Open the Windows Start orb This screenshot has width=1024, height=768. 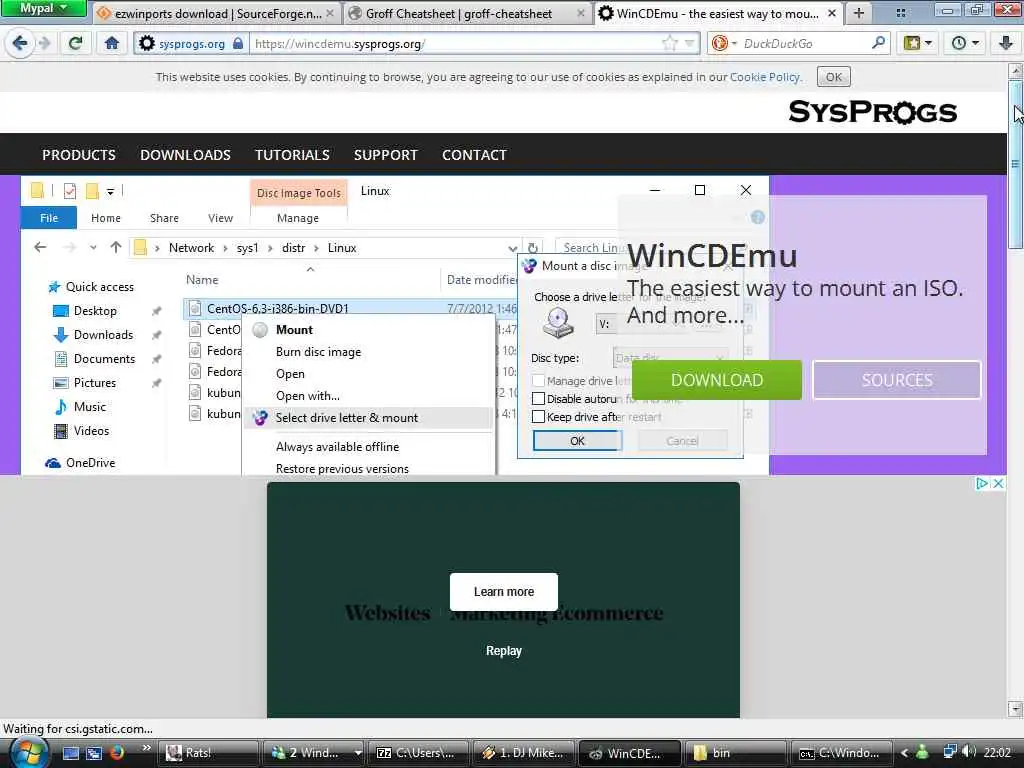pos(29,753)
